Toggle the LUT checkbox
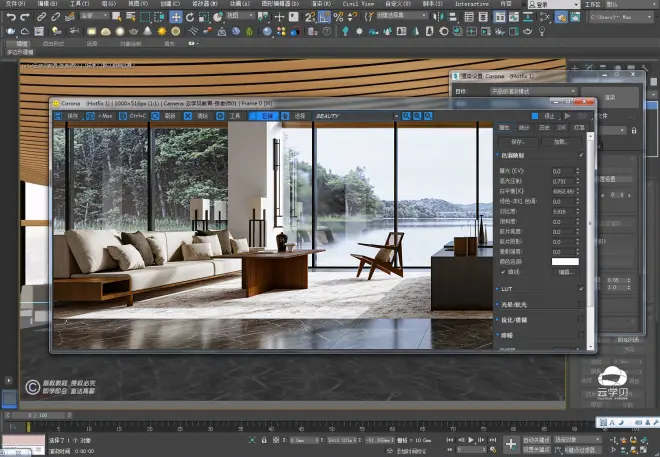The image size is (660, 457). point(580,288)
